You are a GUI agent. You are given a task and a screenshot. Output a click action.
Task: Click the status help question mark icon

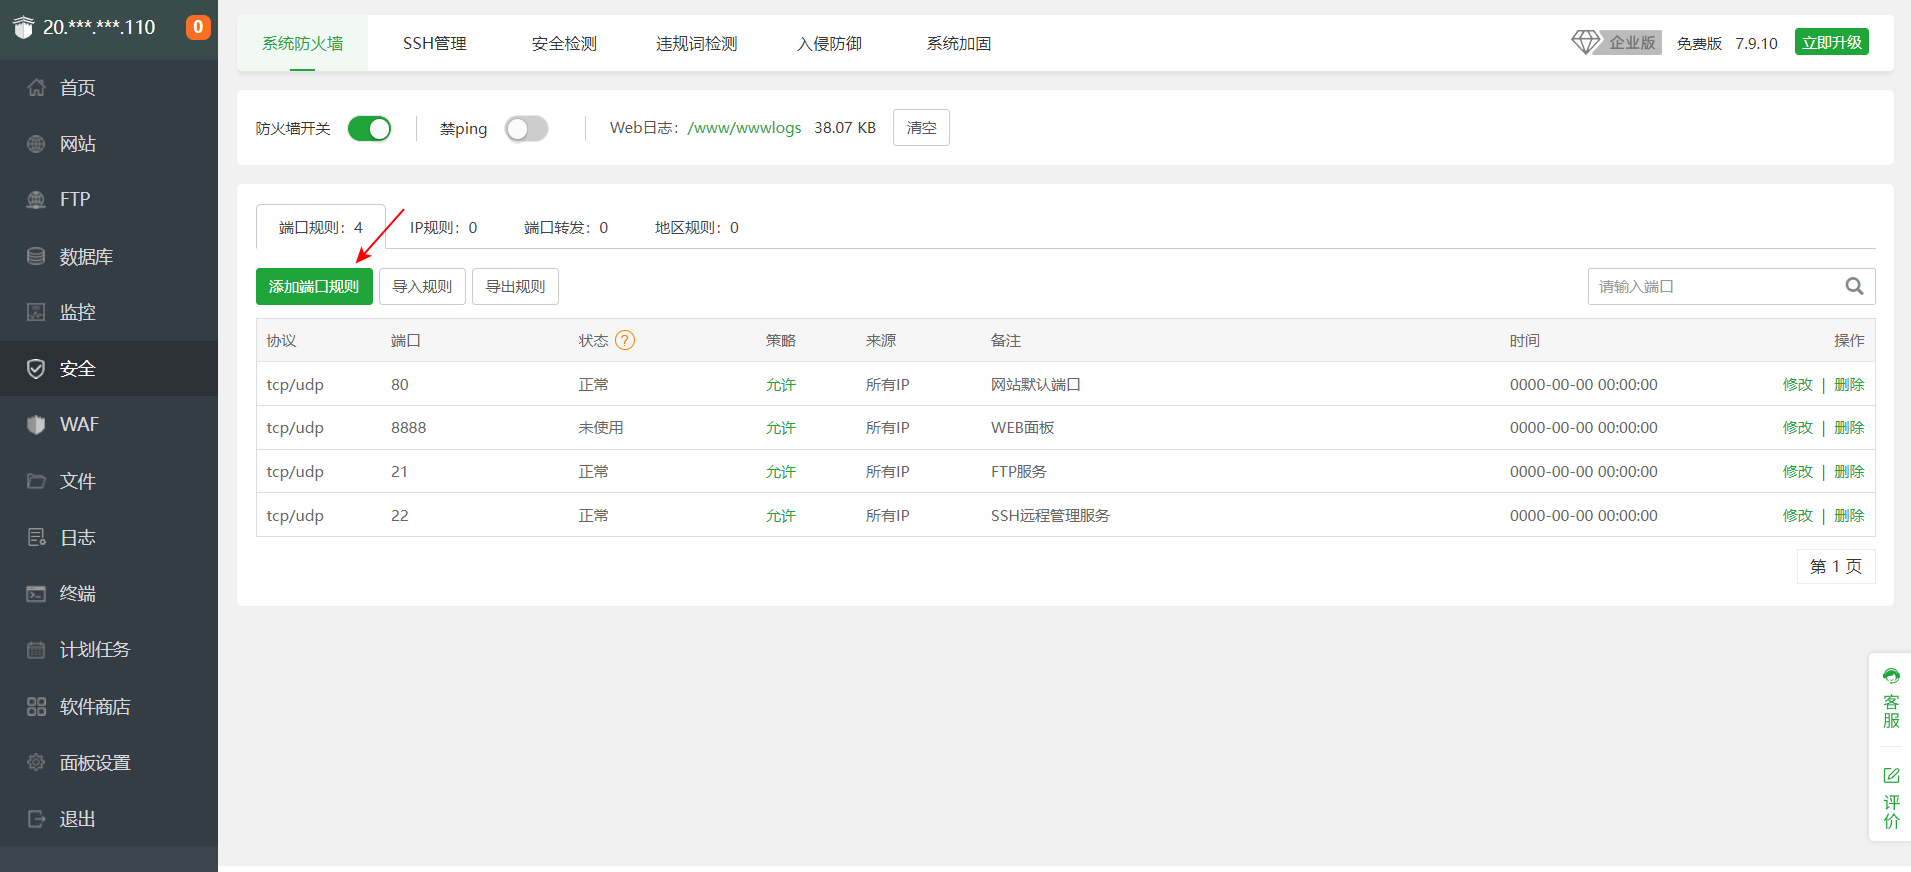pyautogui.click(x=625, y=341)
